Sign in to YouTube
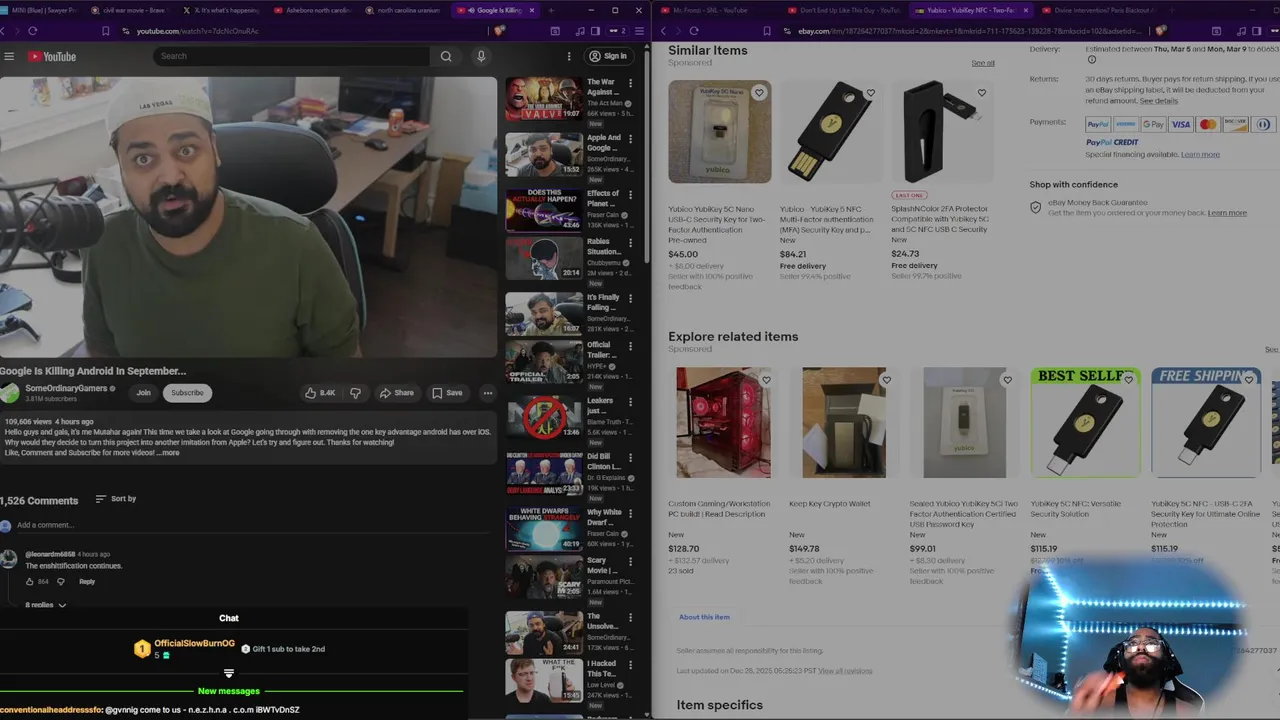The height and width of the screenshot is (720, 1280). click(608, 56)
